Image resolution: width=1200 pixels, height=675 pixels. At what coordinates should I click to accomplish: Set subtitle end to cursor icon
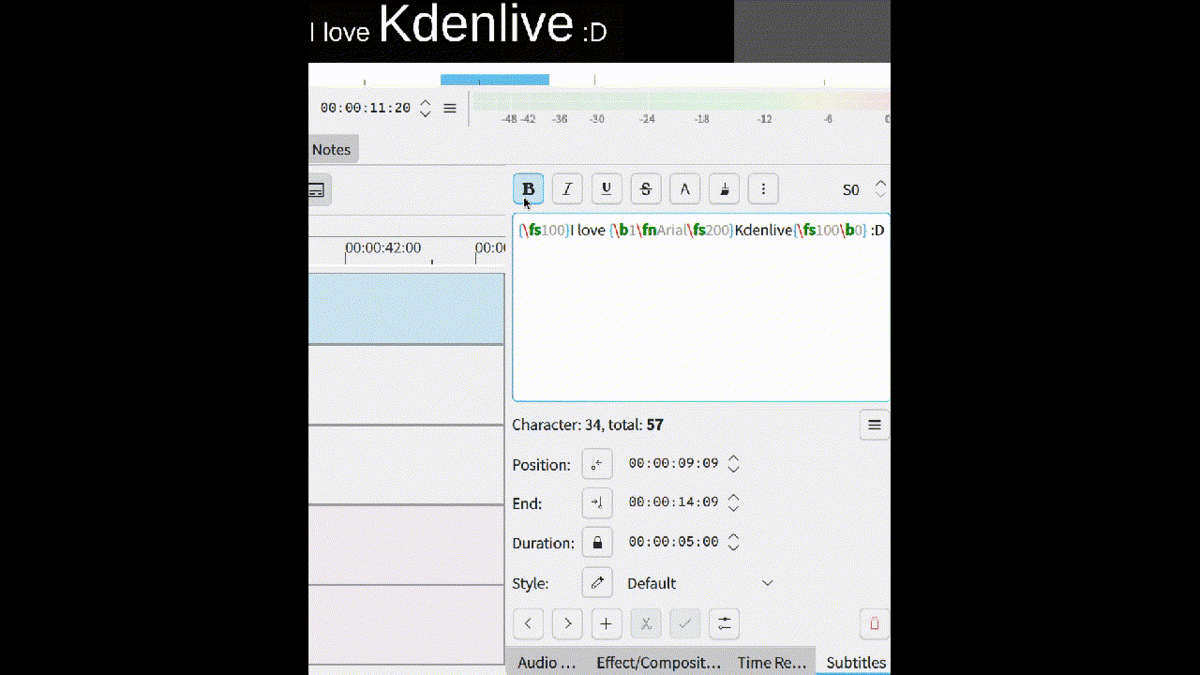(597, 503)
